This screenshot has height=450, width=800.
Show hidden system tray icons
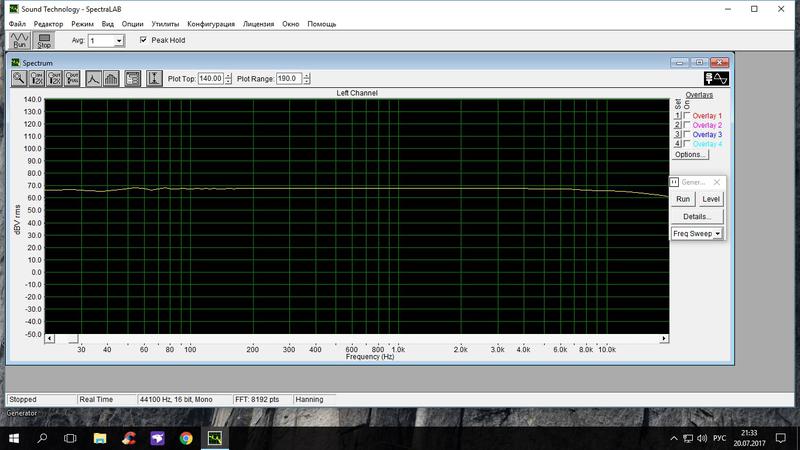click(x=674, y=438)
